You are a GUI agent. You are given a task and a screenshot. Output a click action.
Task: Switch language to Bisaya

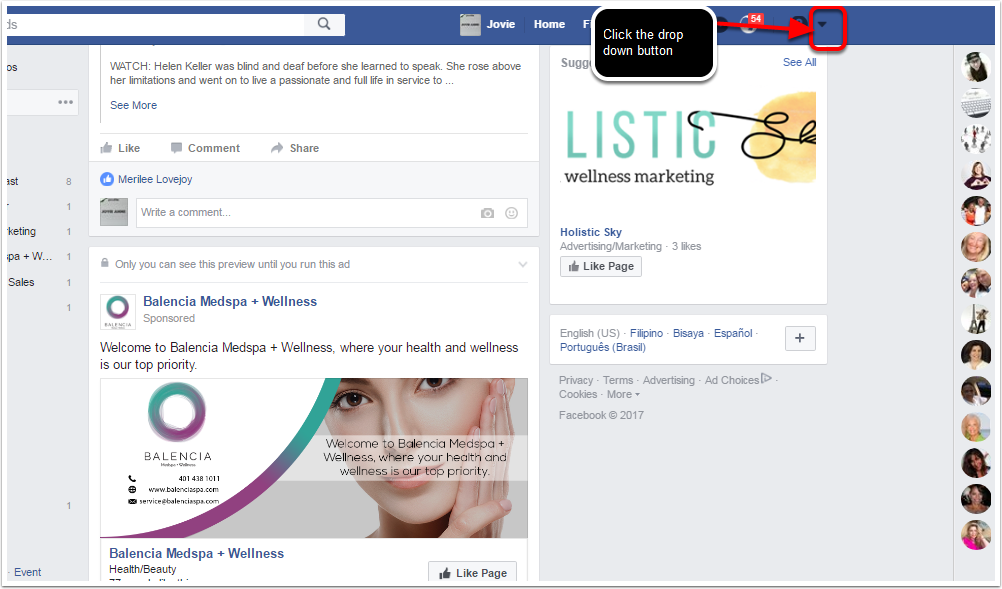pos(688,333)
